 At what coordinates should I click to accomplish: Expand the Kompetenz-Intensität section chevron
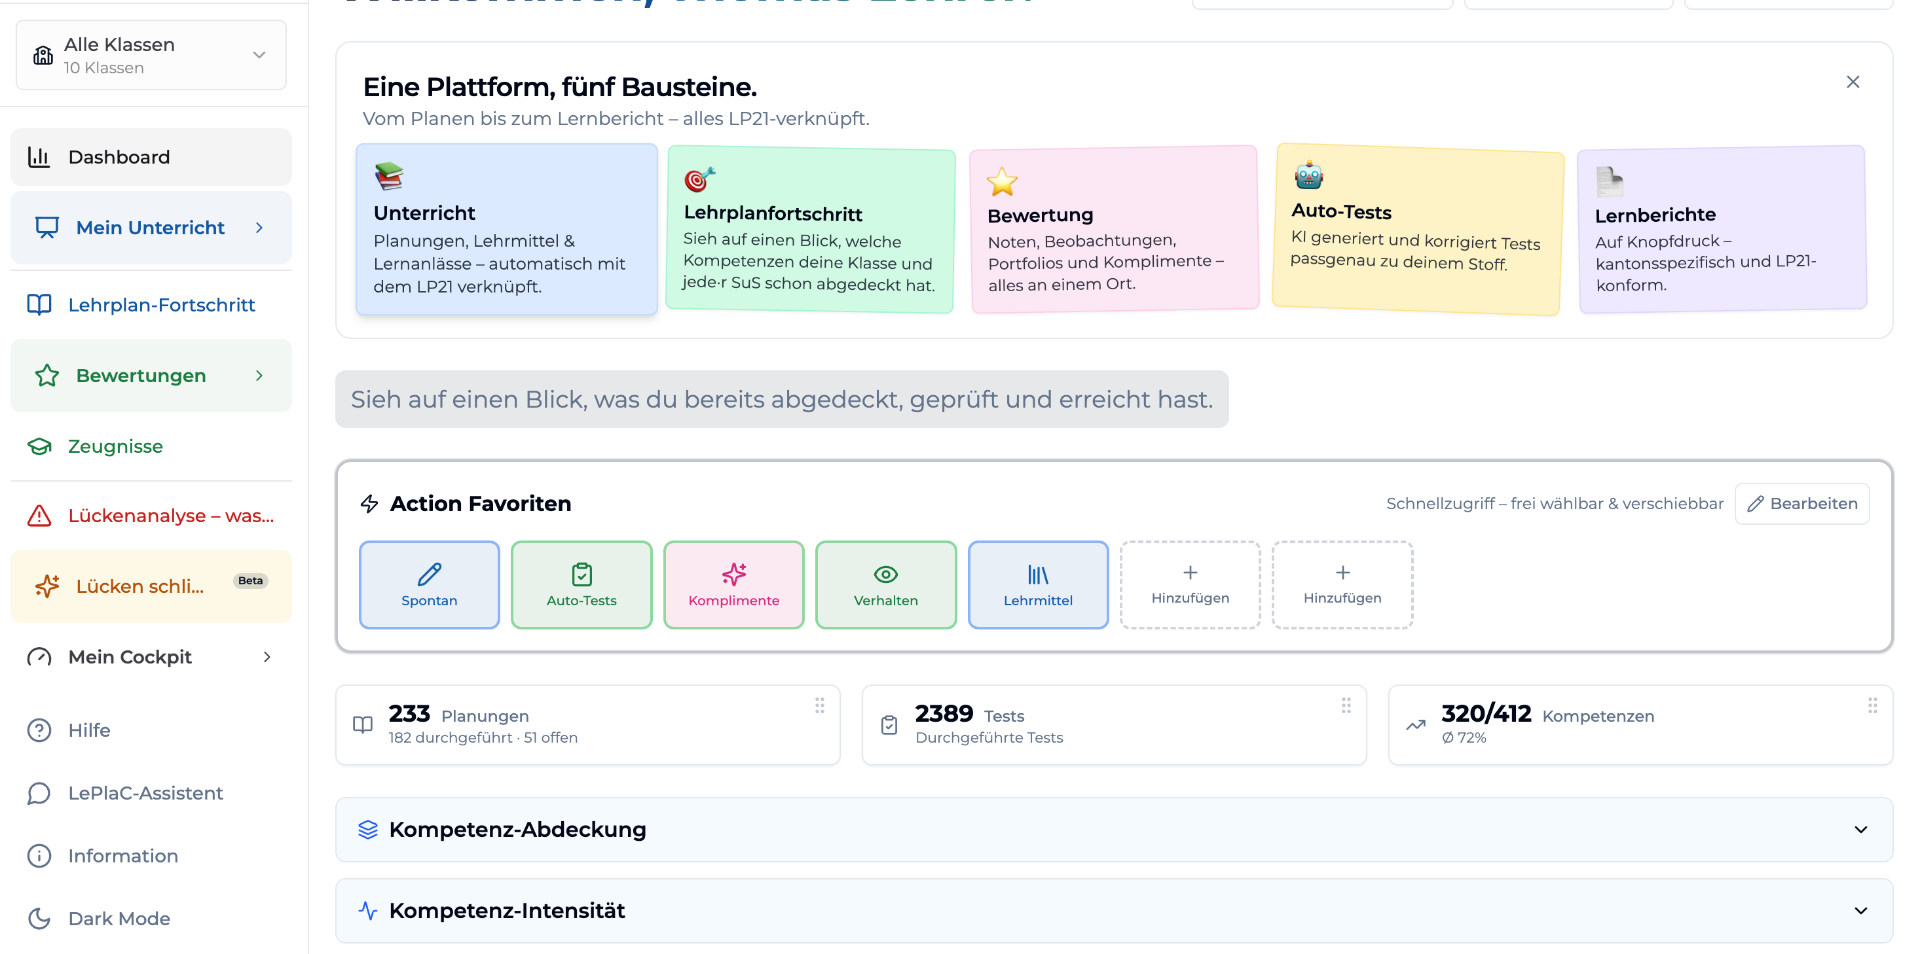(1861, 911)
